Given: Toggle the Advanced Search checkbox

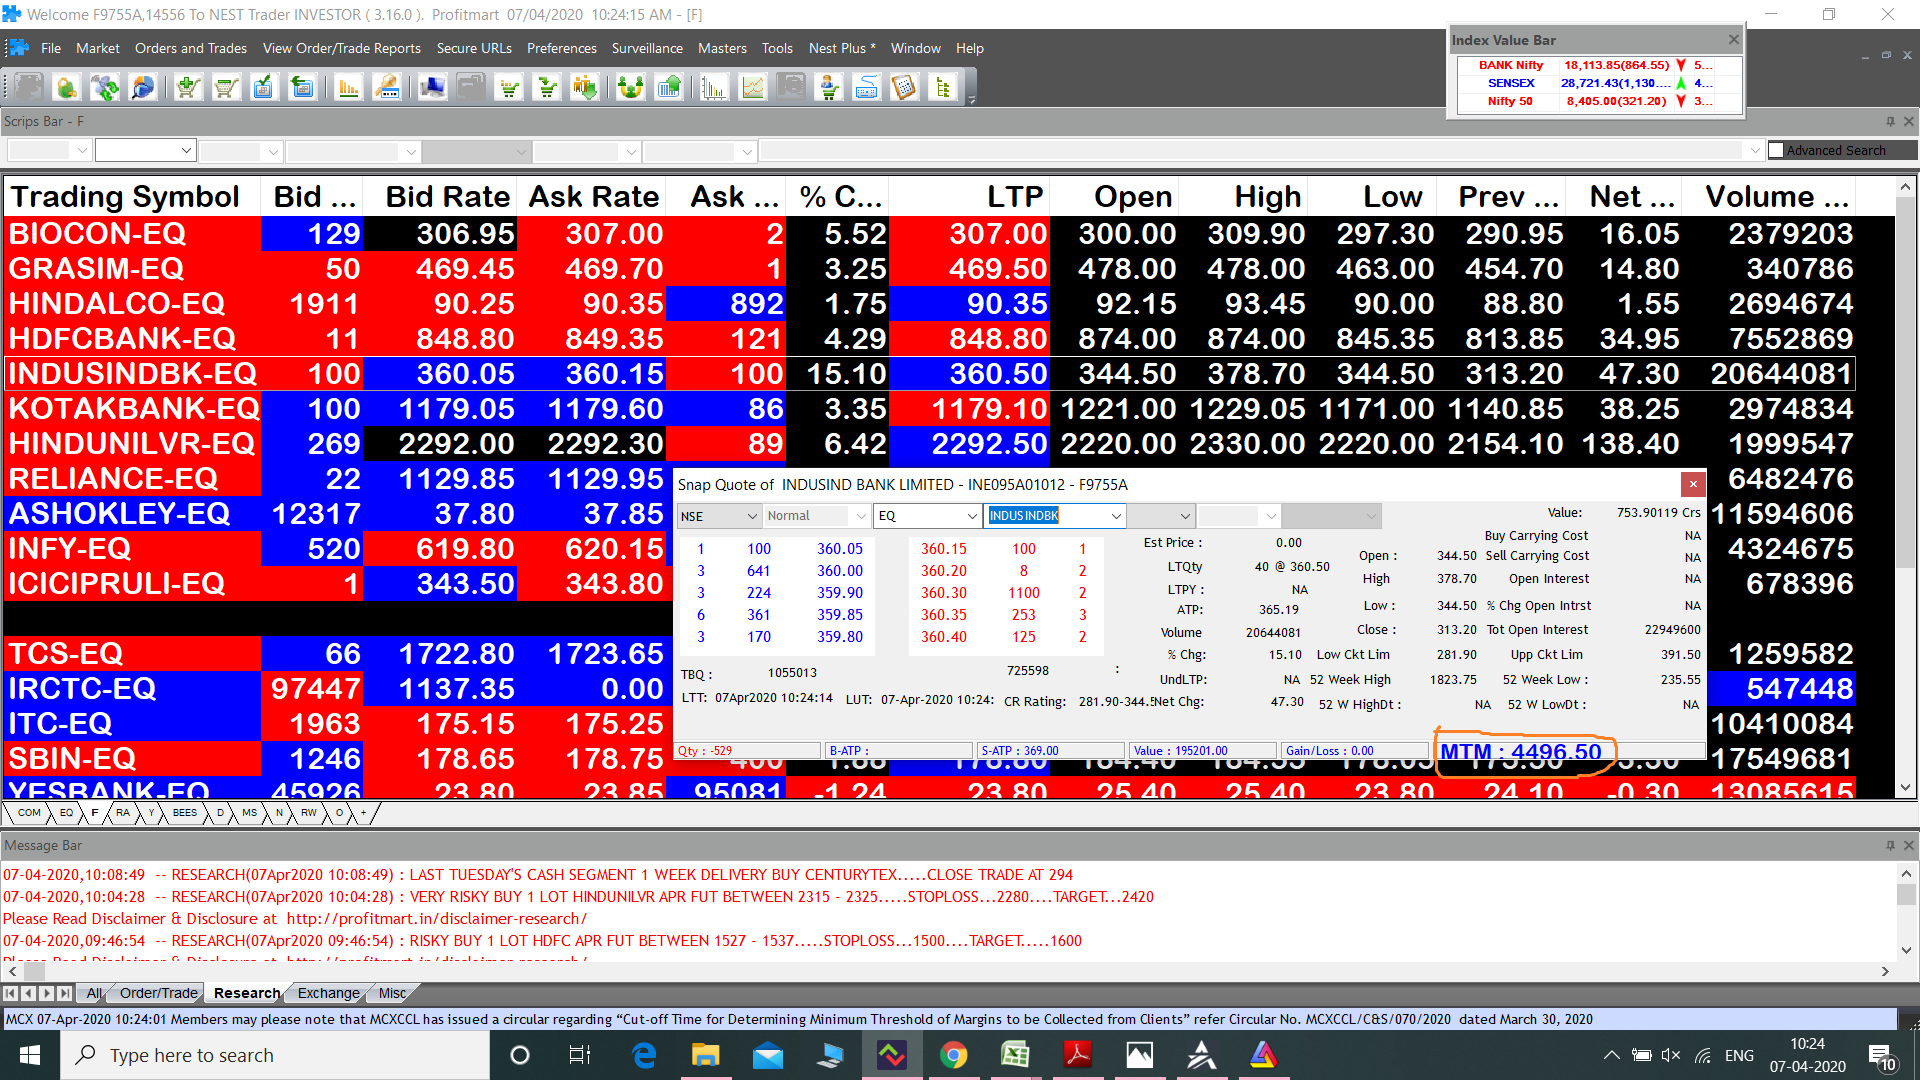Looking at the screenshot, I should tap(1776, 150).
